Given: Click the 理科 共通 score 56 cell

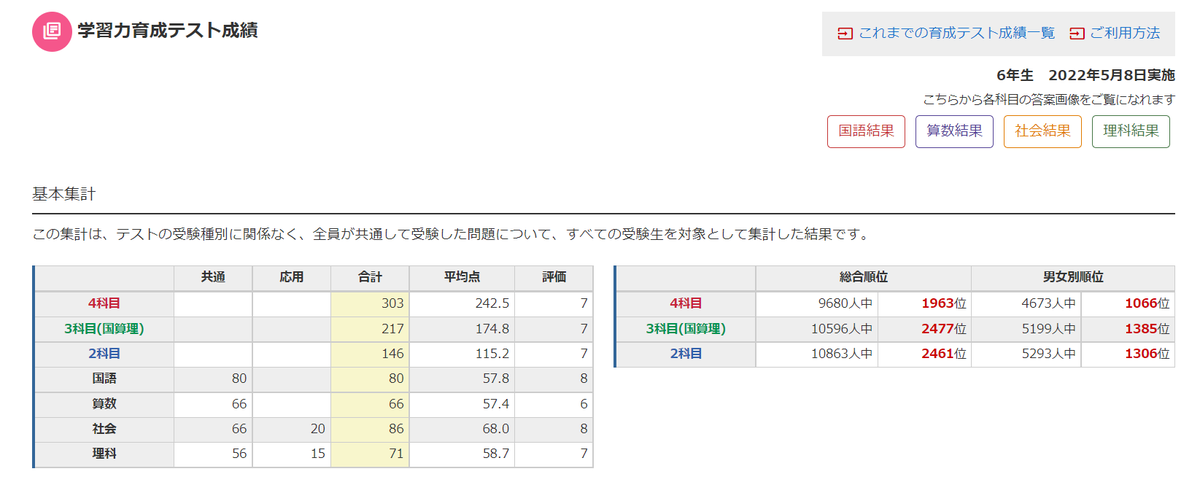Looking at the screenshot, I should (212, 455).
